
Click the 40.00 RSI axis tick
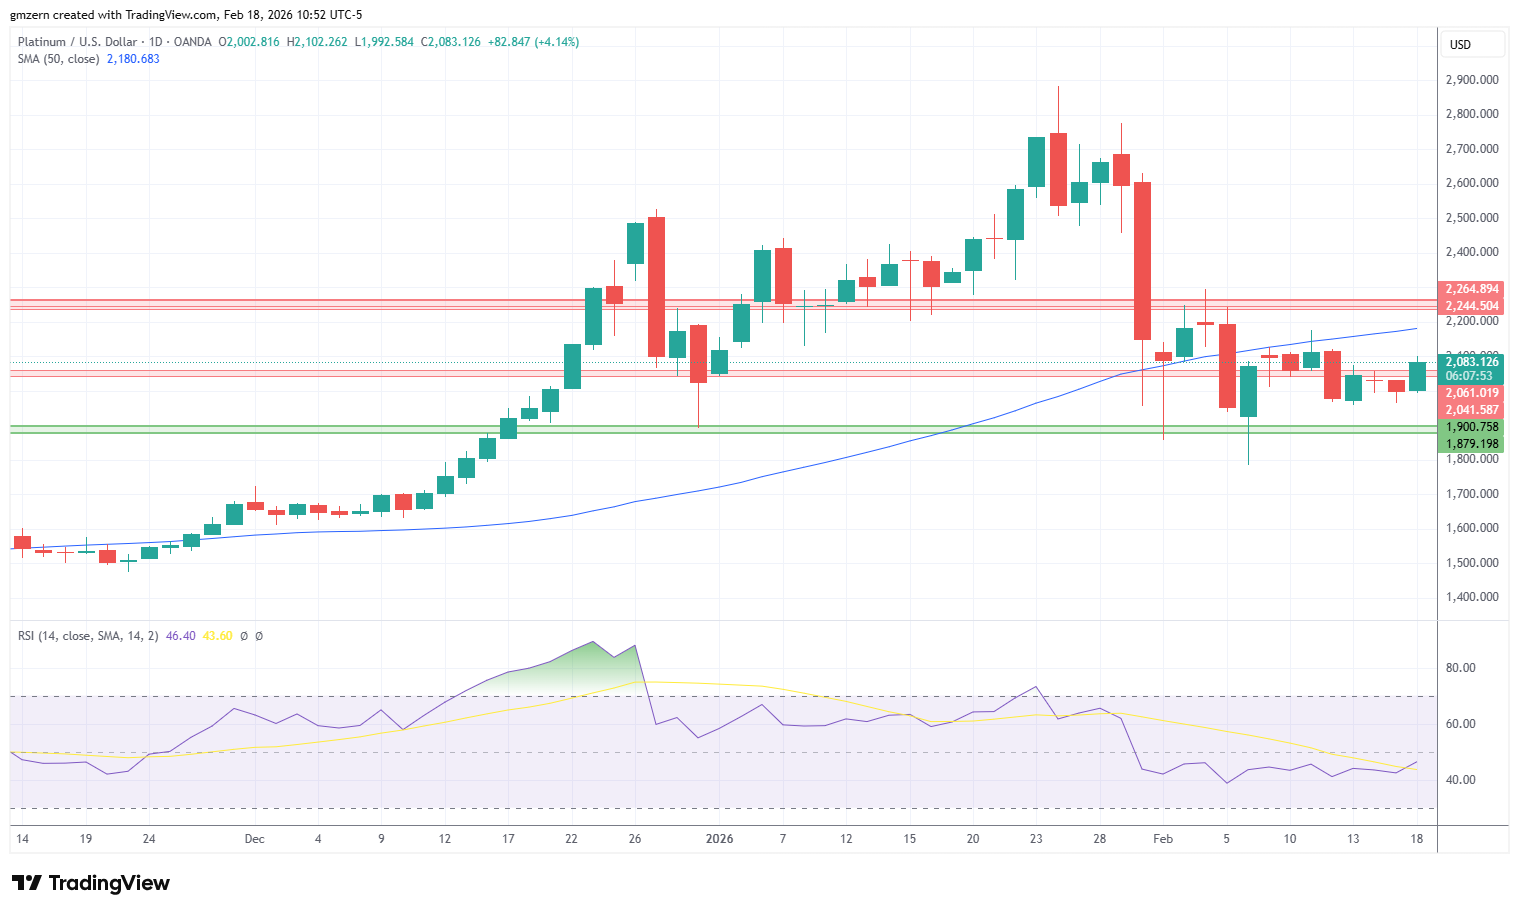(x=1461, y=780)
